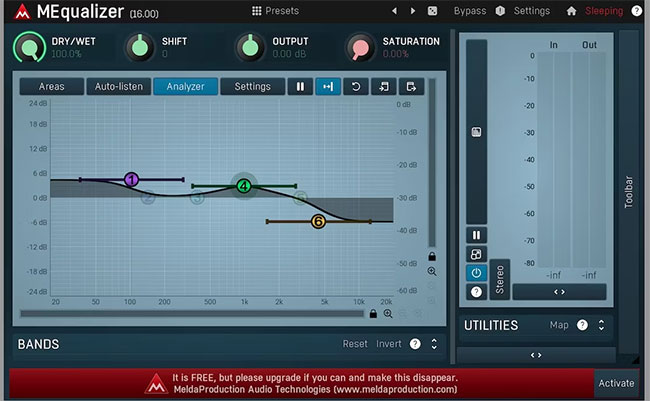
Task: Click the random preset dice icon
Action: coord(432,11)
